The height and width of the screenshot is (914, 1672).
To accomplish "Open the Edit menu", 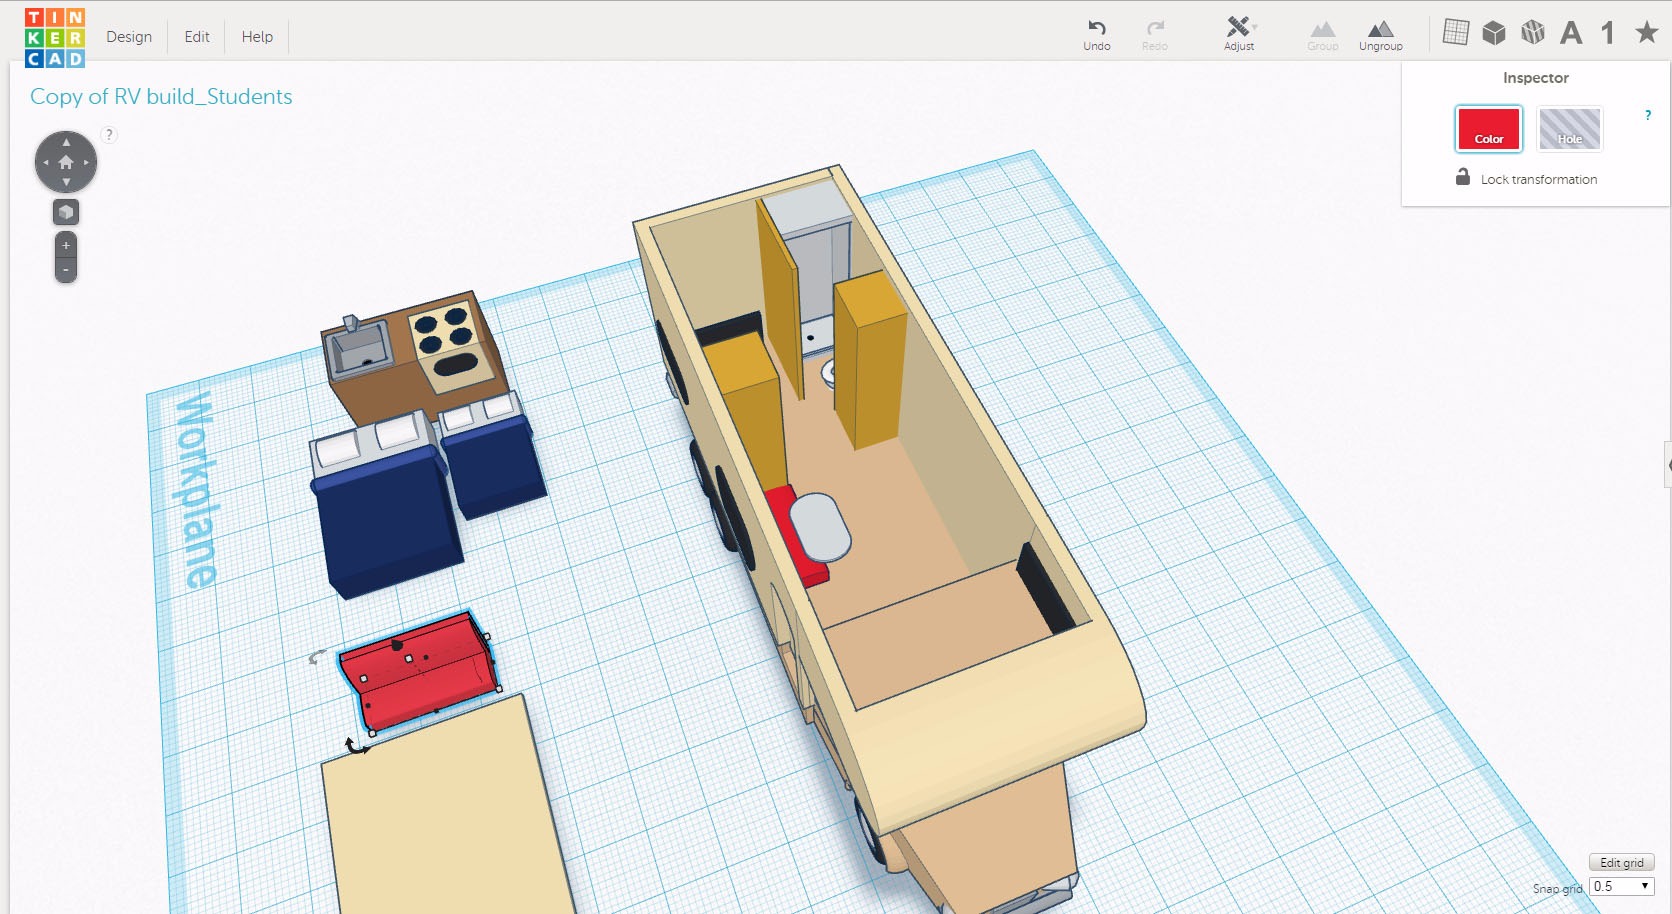I will click(197, 37).
